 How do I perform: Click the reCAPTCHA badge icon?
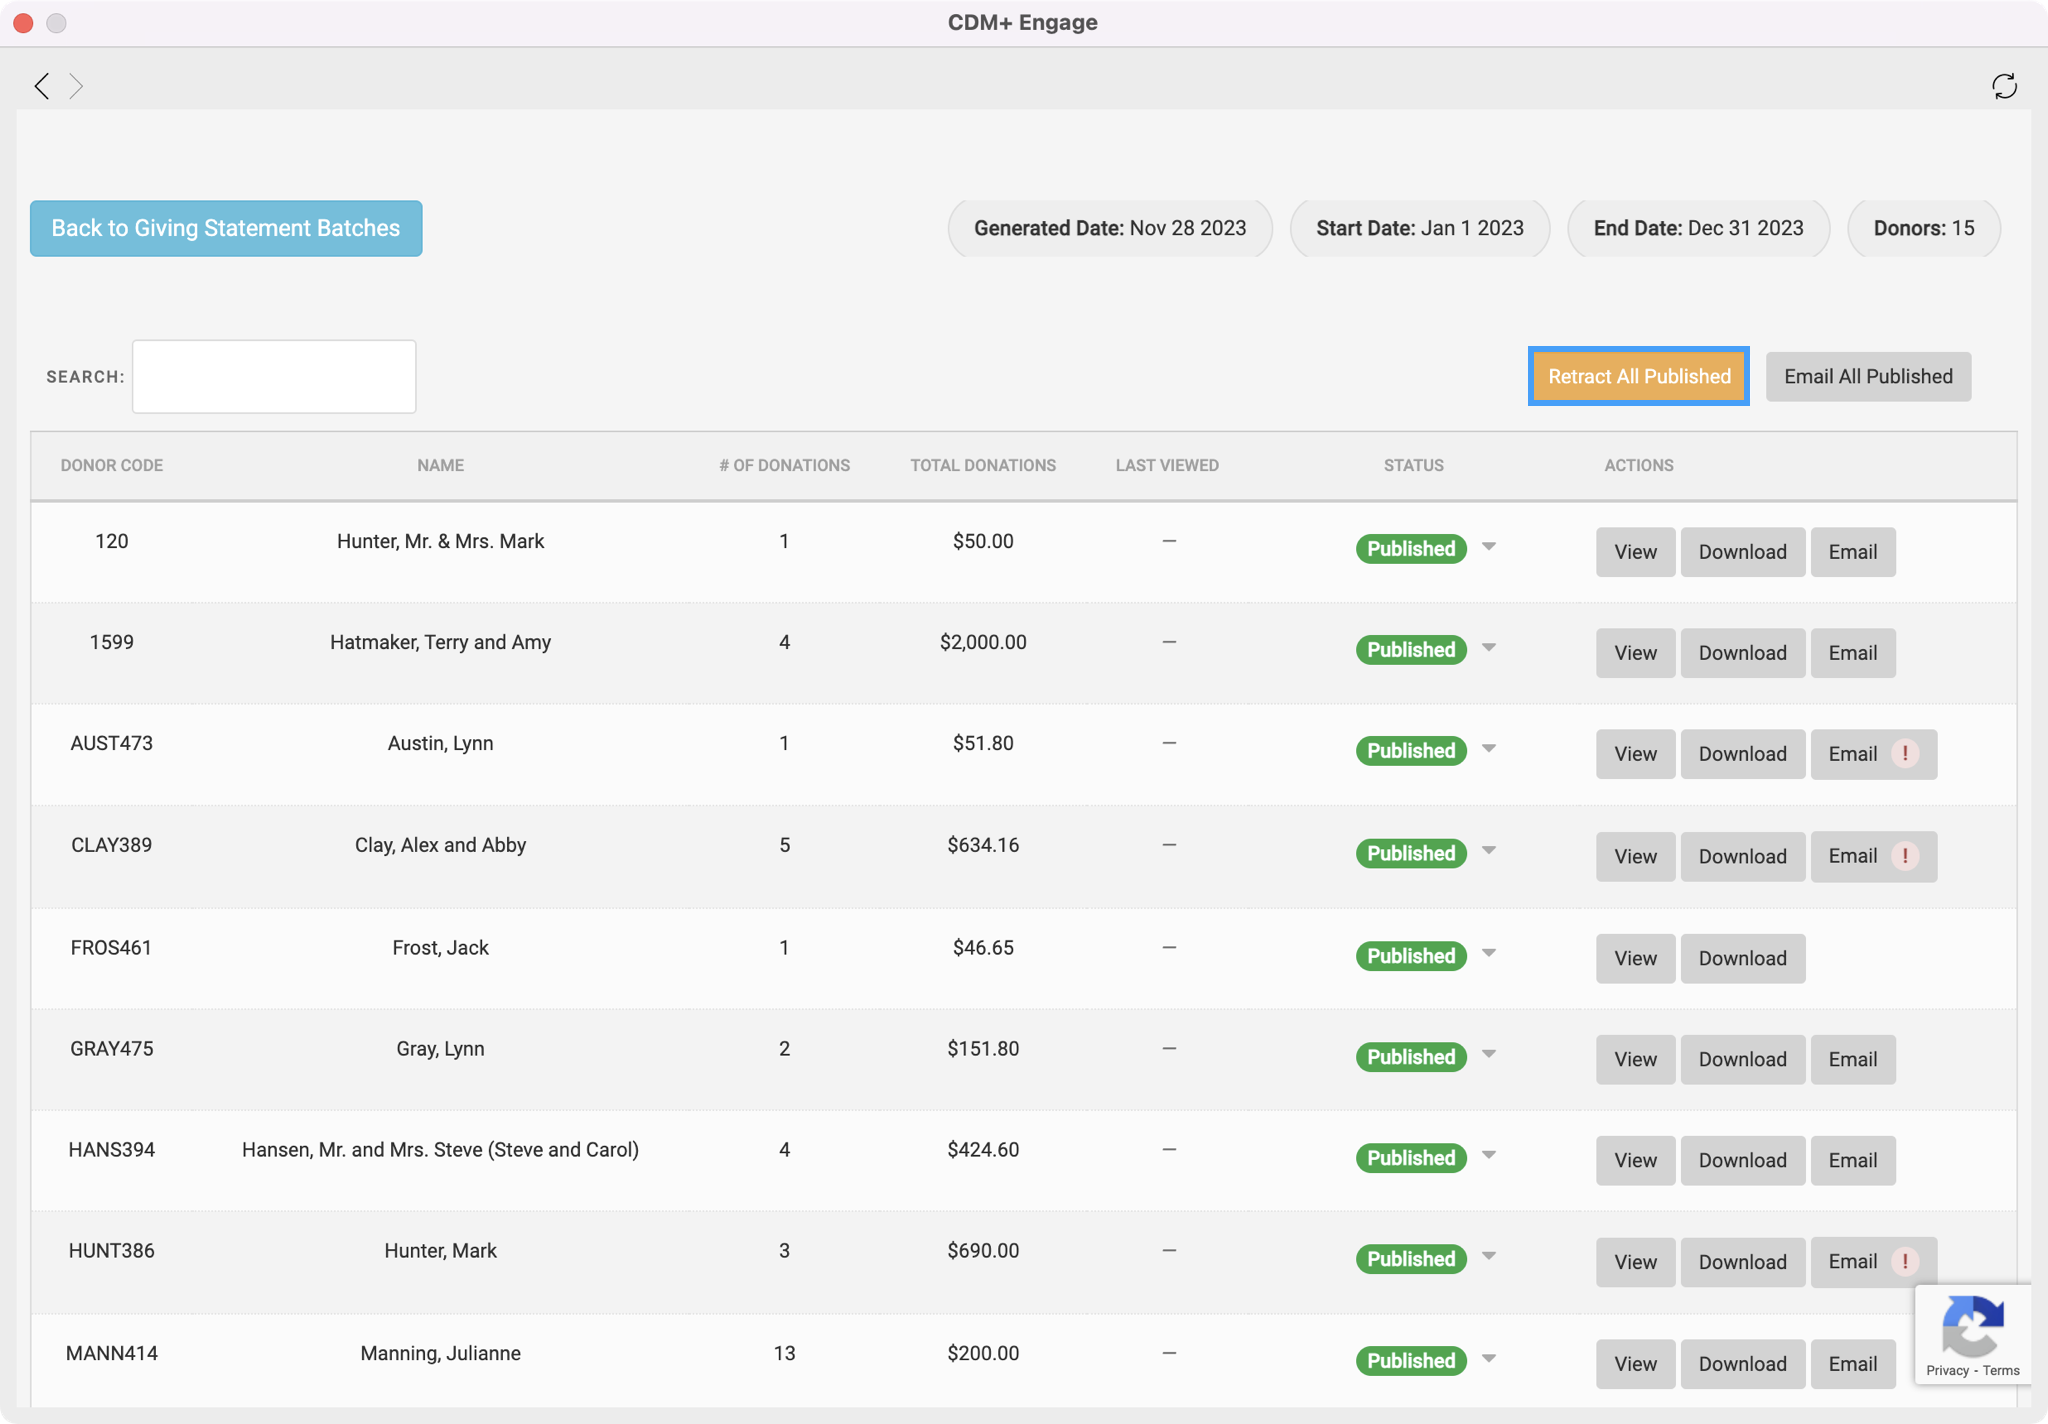(1972, 1326)
